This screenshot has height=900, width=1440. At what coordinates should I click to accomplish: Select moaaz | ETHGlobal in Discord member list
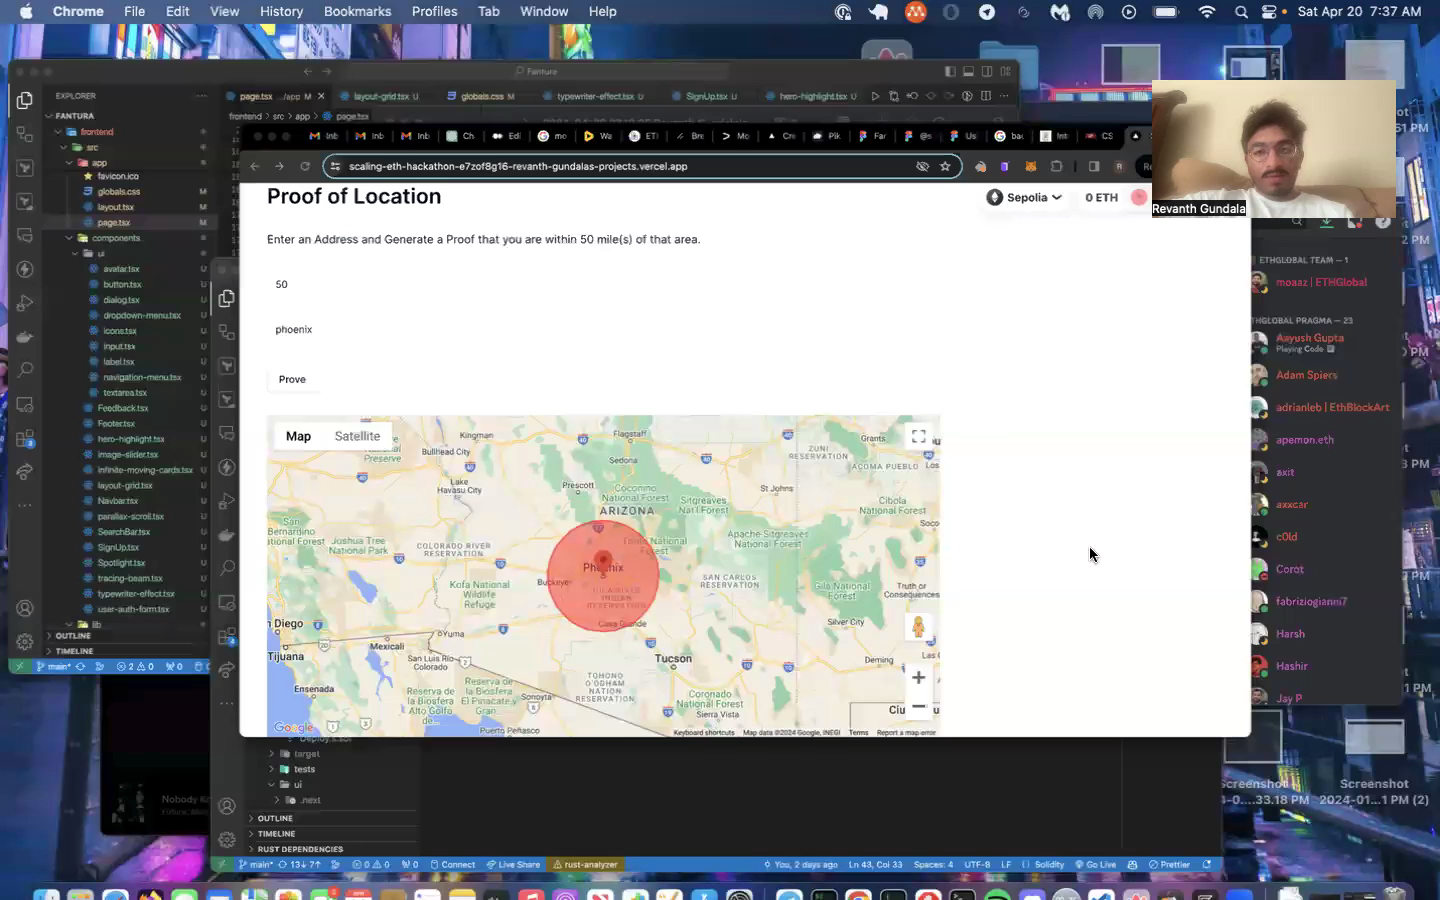[1321, 283]
